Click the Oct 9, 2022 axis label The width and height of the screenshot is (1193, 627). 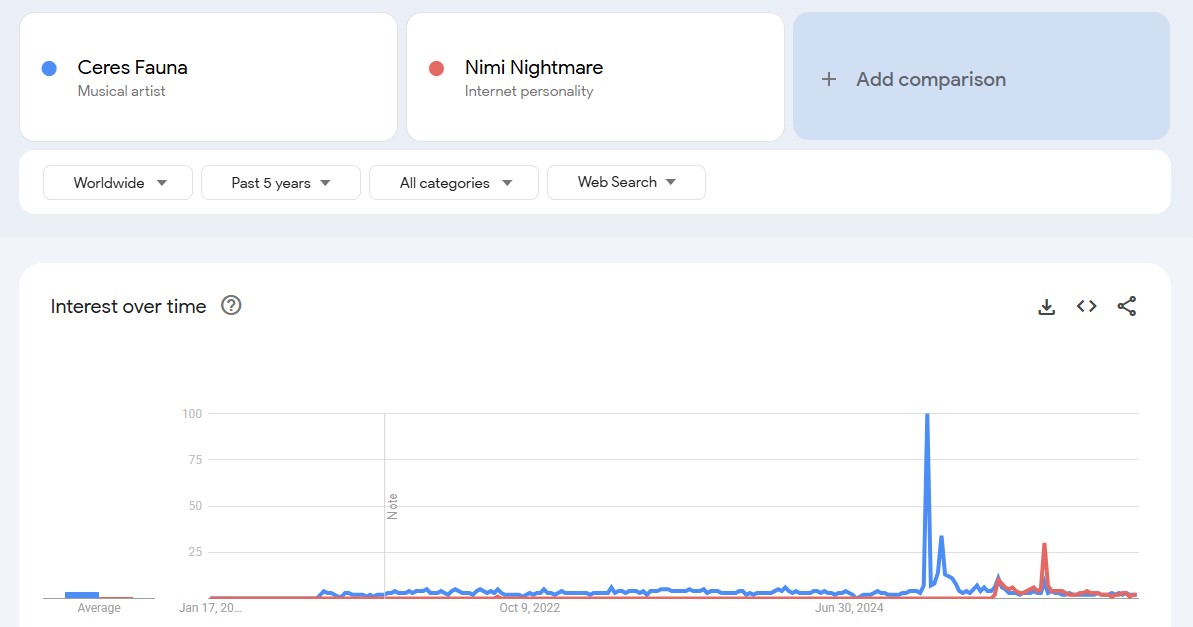(x=530, y=607)
